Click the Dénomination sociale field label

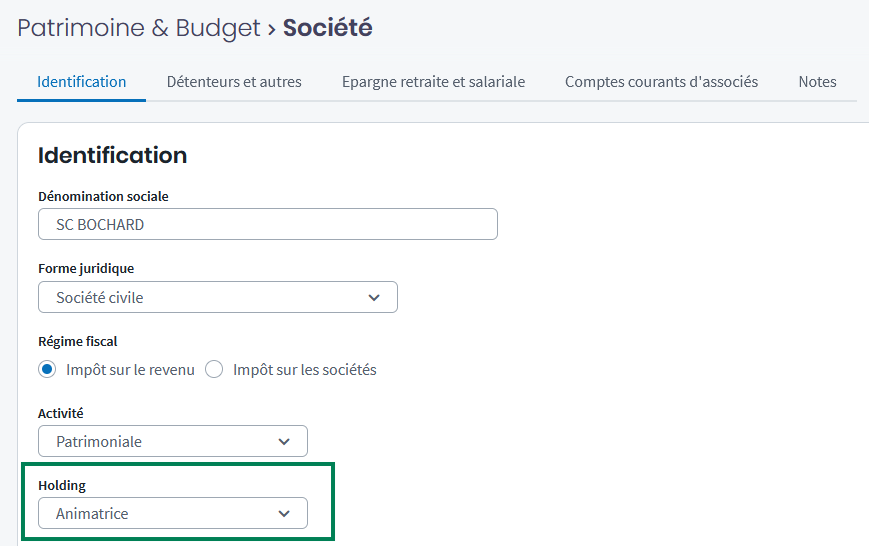tap(103, 196)
